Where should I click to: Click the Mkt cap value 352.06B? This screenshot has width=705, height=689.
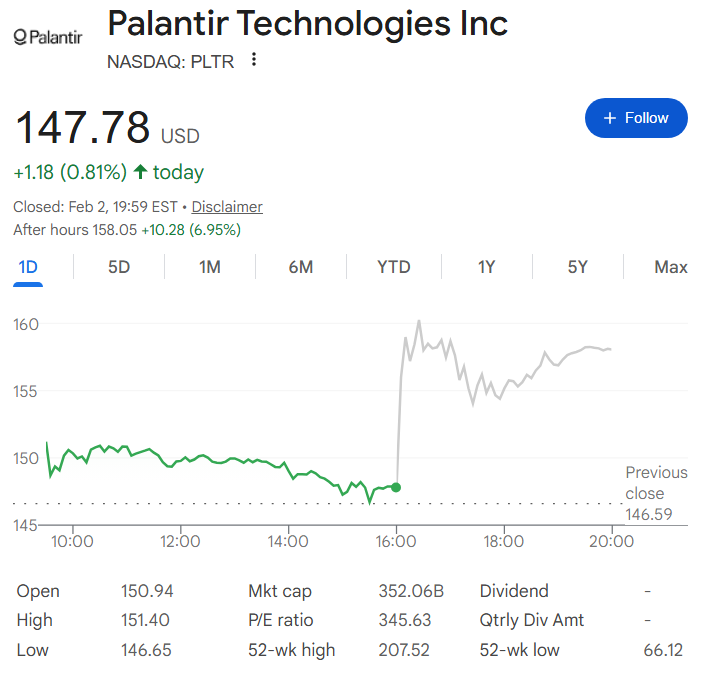point(410,591)
